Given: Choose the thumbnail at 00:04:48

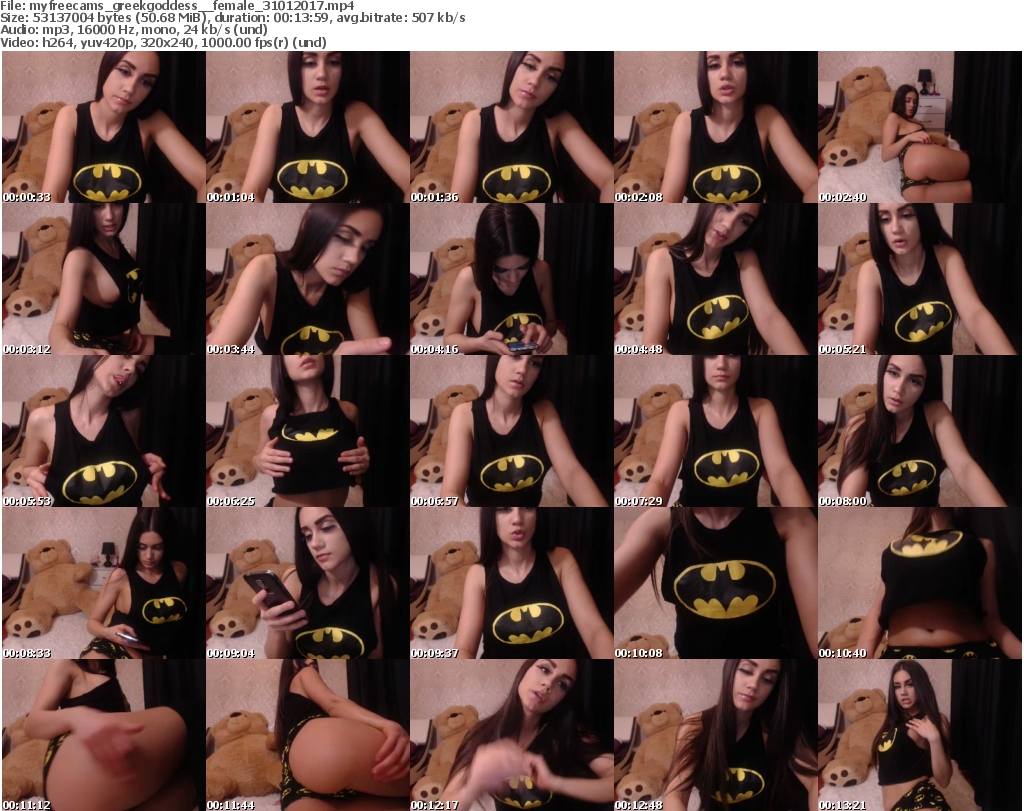Looking at the screenshot, I should 715,279.
